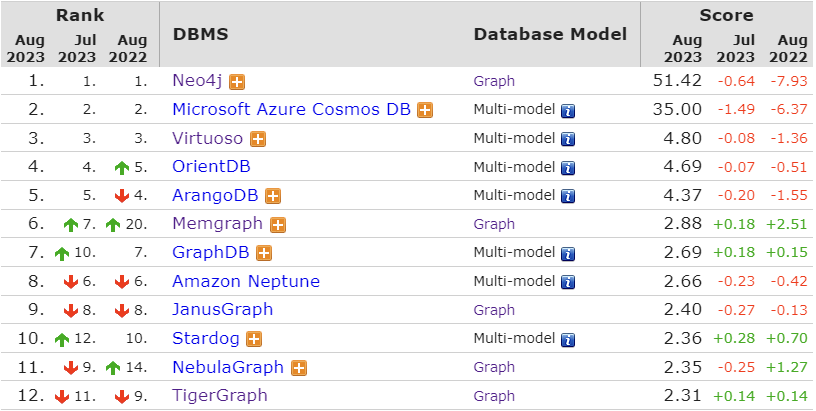The width and height of the screenshot is (816, 411).
Task: Click the plus icon beside Memgraph
Action: [x=278, y=225]
